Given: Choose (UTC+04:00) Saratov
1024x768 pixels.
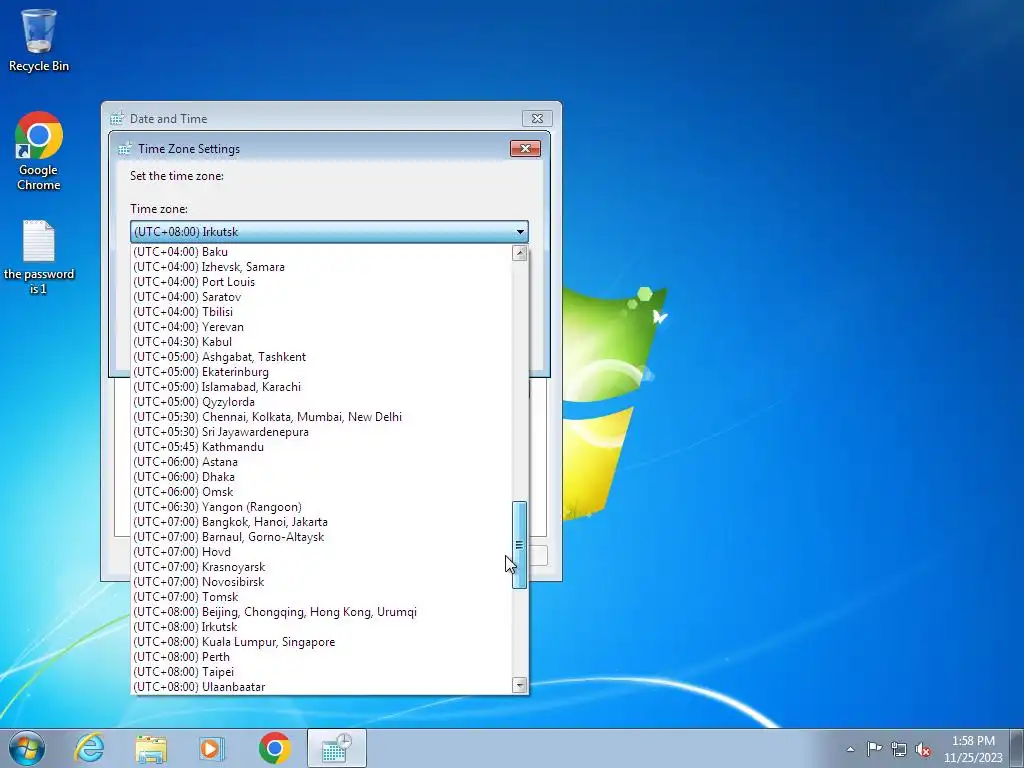Looking at the screenshot, I should click(321, 297).
